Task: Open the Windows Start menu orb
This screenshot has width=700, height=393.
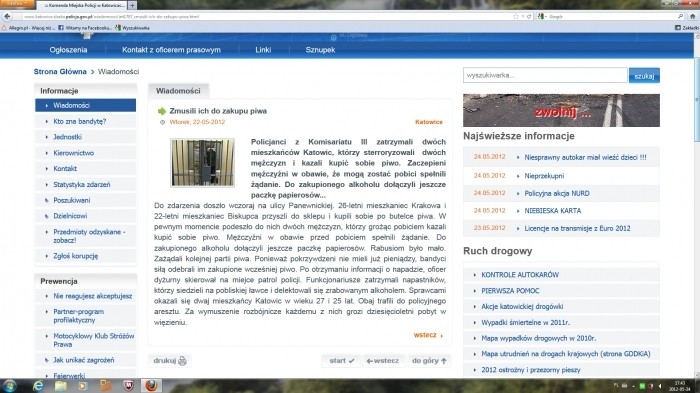Action: 9,385
